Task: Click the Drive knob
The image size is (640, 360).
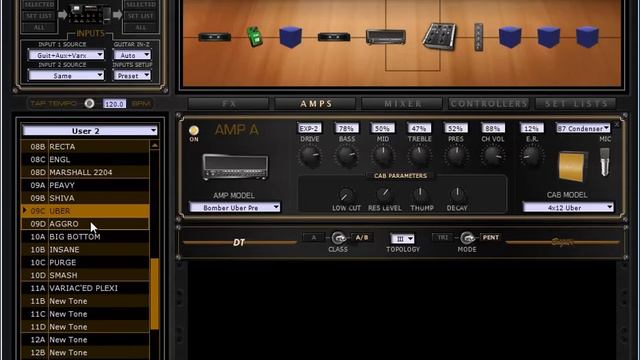Action: coord(310,157)
